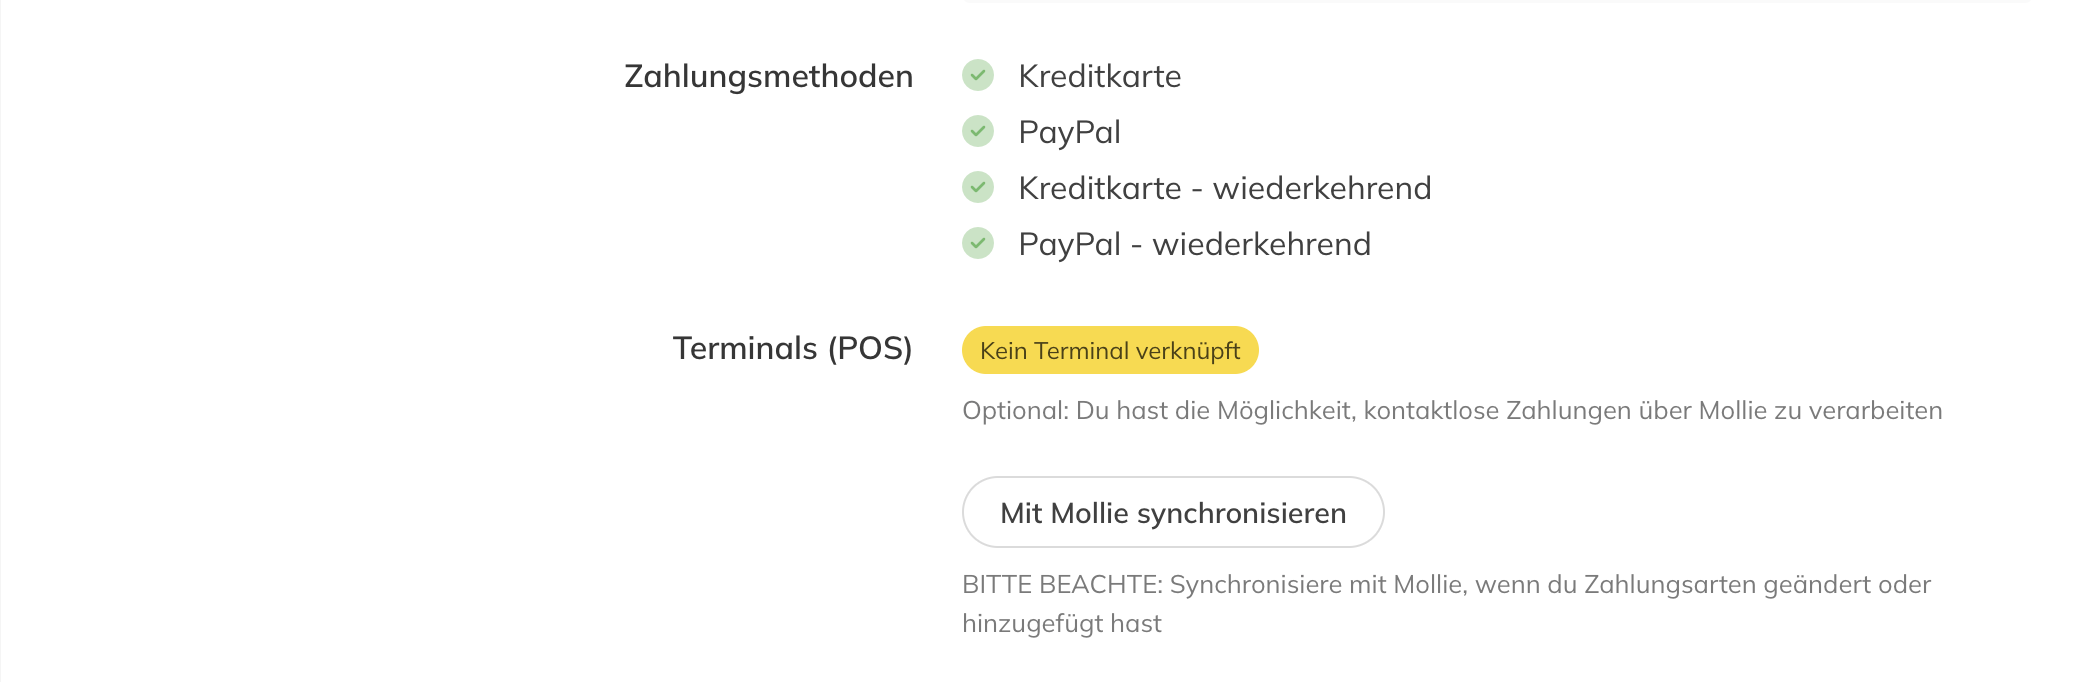Screen dimensions: 2078x682
Task: Click checkmark icon for PayPal - wiederkehrend
Action: 978,243
